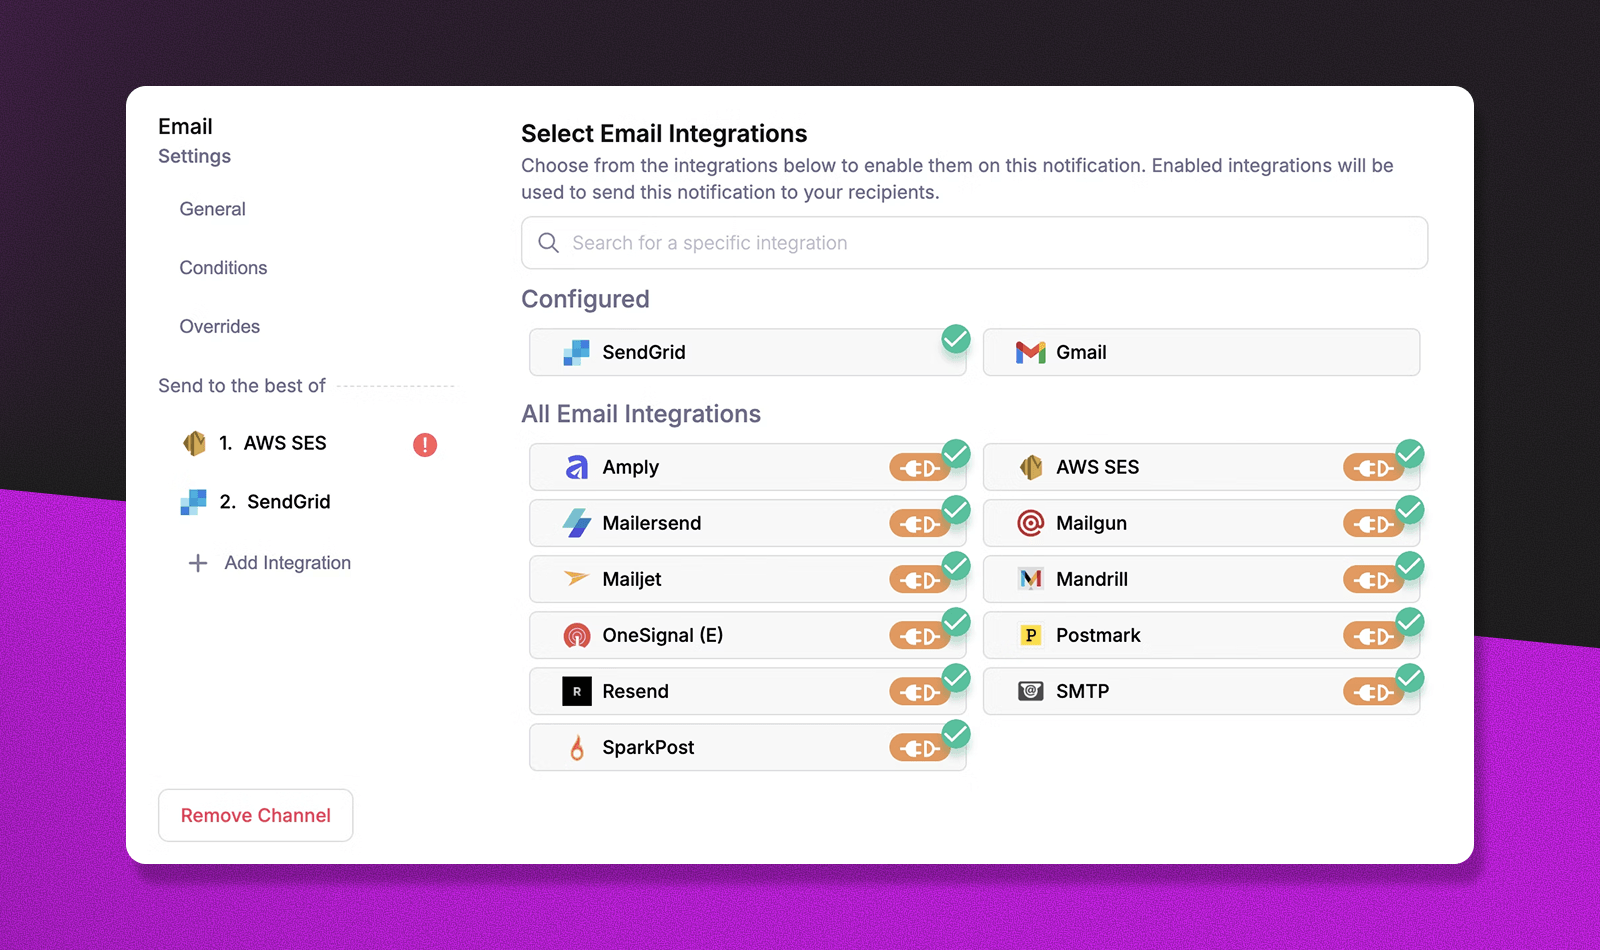Enable the Gmail configured integration
This screenshot has width=1600, height=950.
tap(1200, 352)
